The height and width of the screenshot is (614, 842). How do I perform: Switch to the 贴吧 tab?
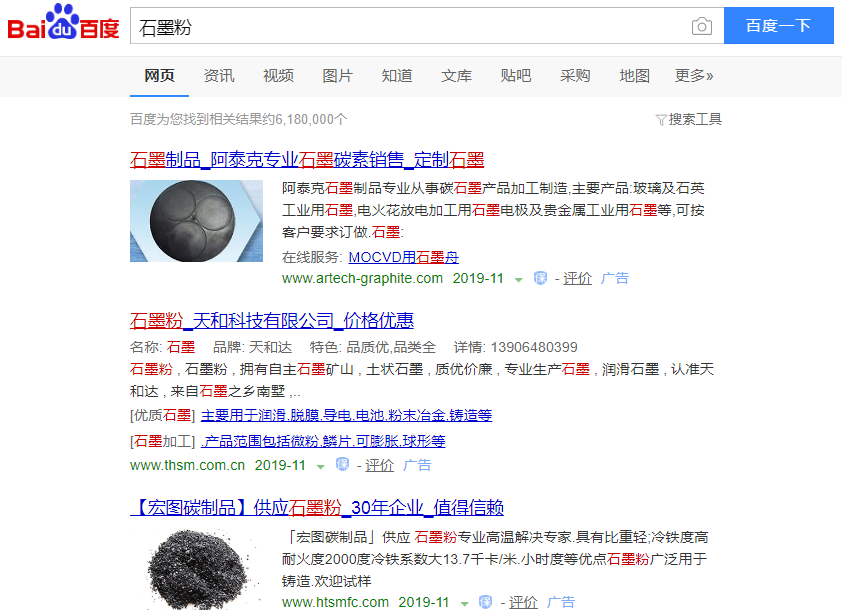tap(516, 76)
